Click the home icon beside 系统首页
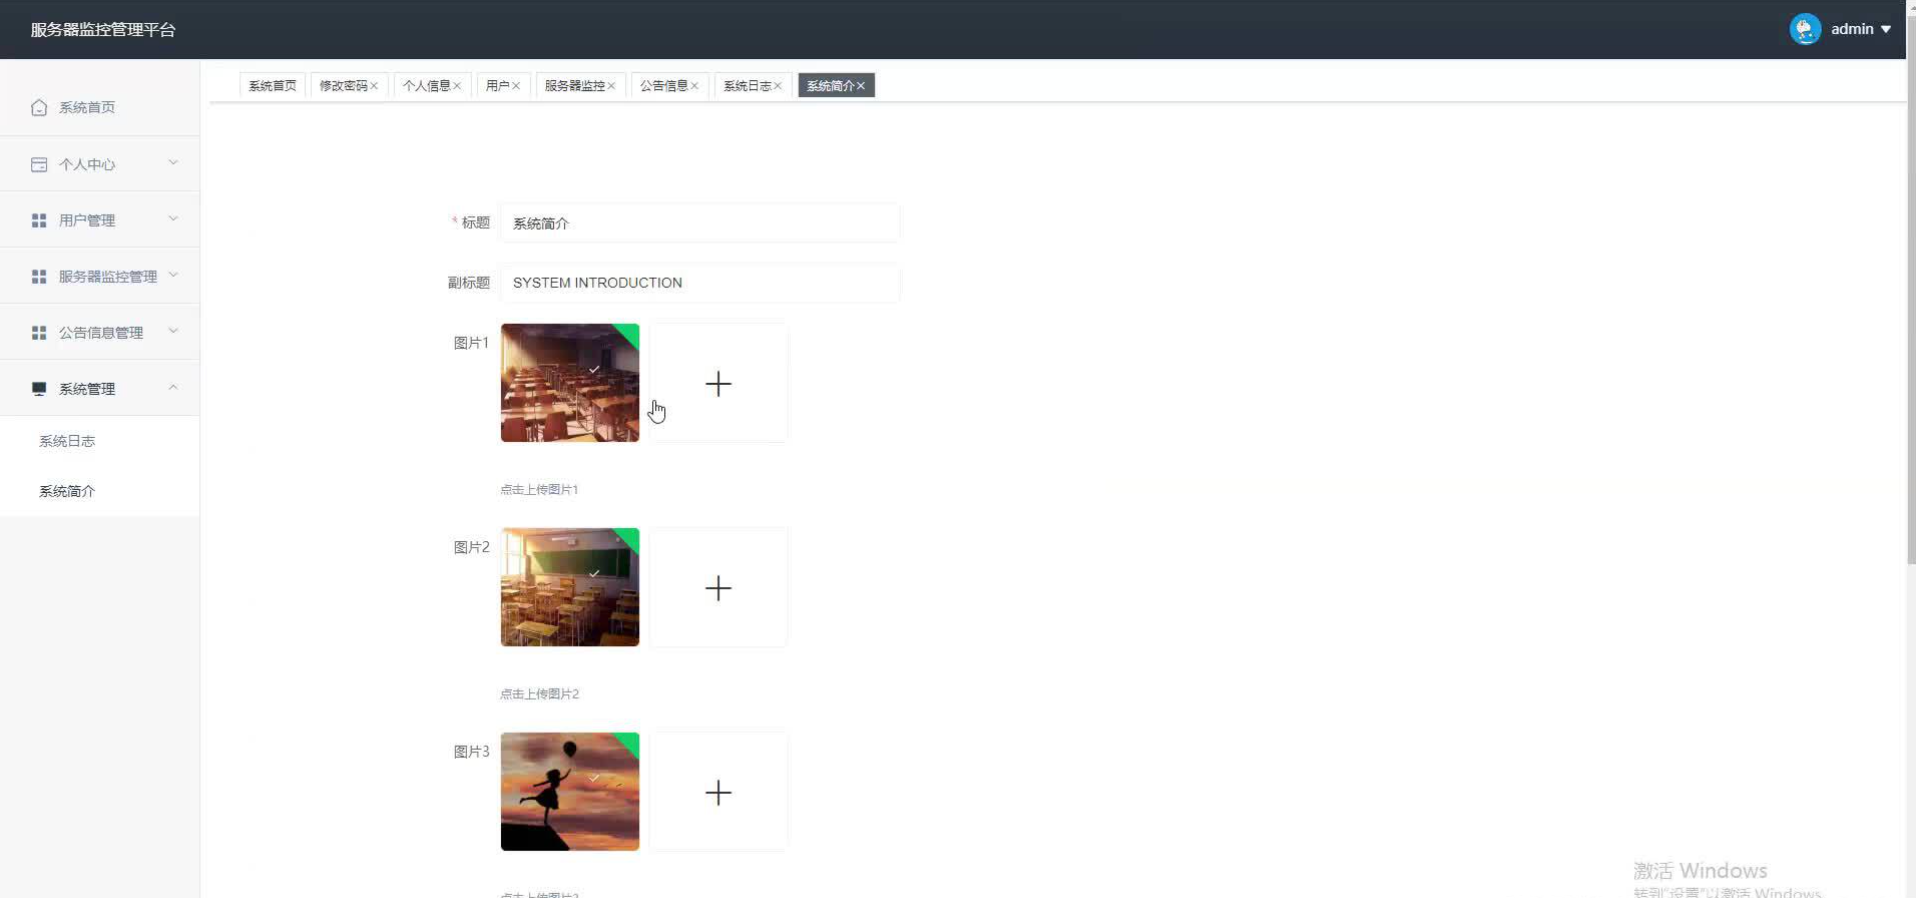1916x898 pixels. pos(39,107)
